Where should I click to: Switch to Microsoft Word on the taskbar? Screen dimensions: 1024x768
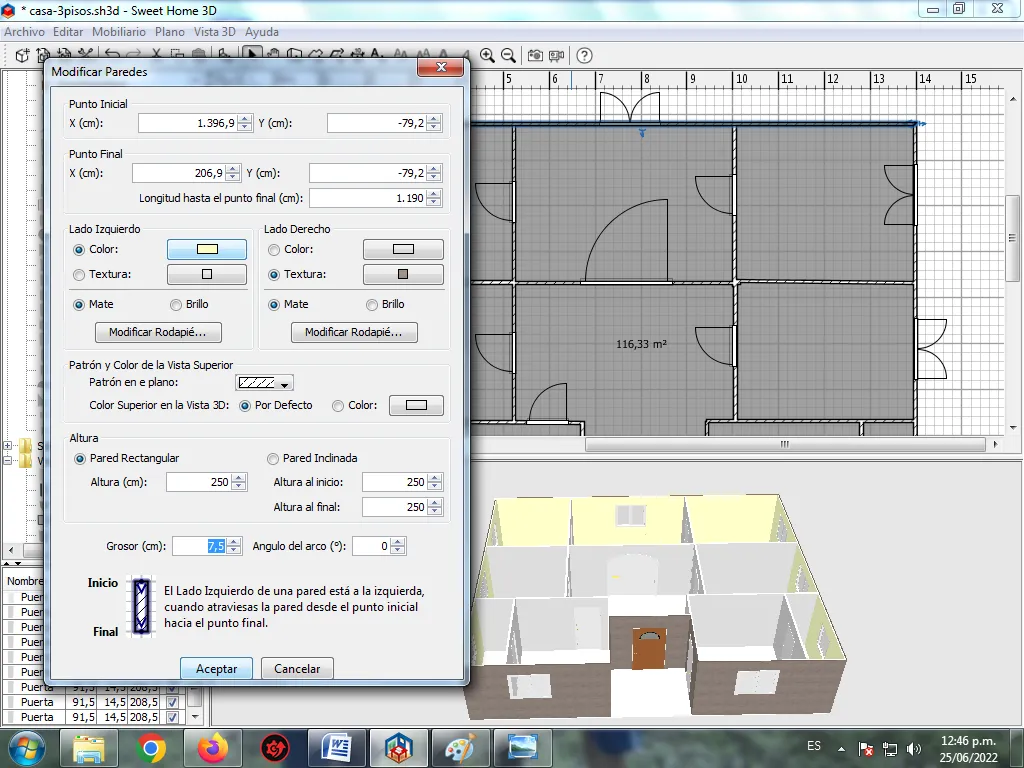(337, 748)
